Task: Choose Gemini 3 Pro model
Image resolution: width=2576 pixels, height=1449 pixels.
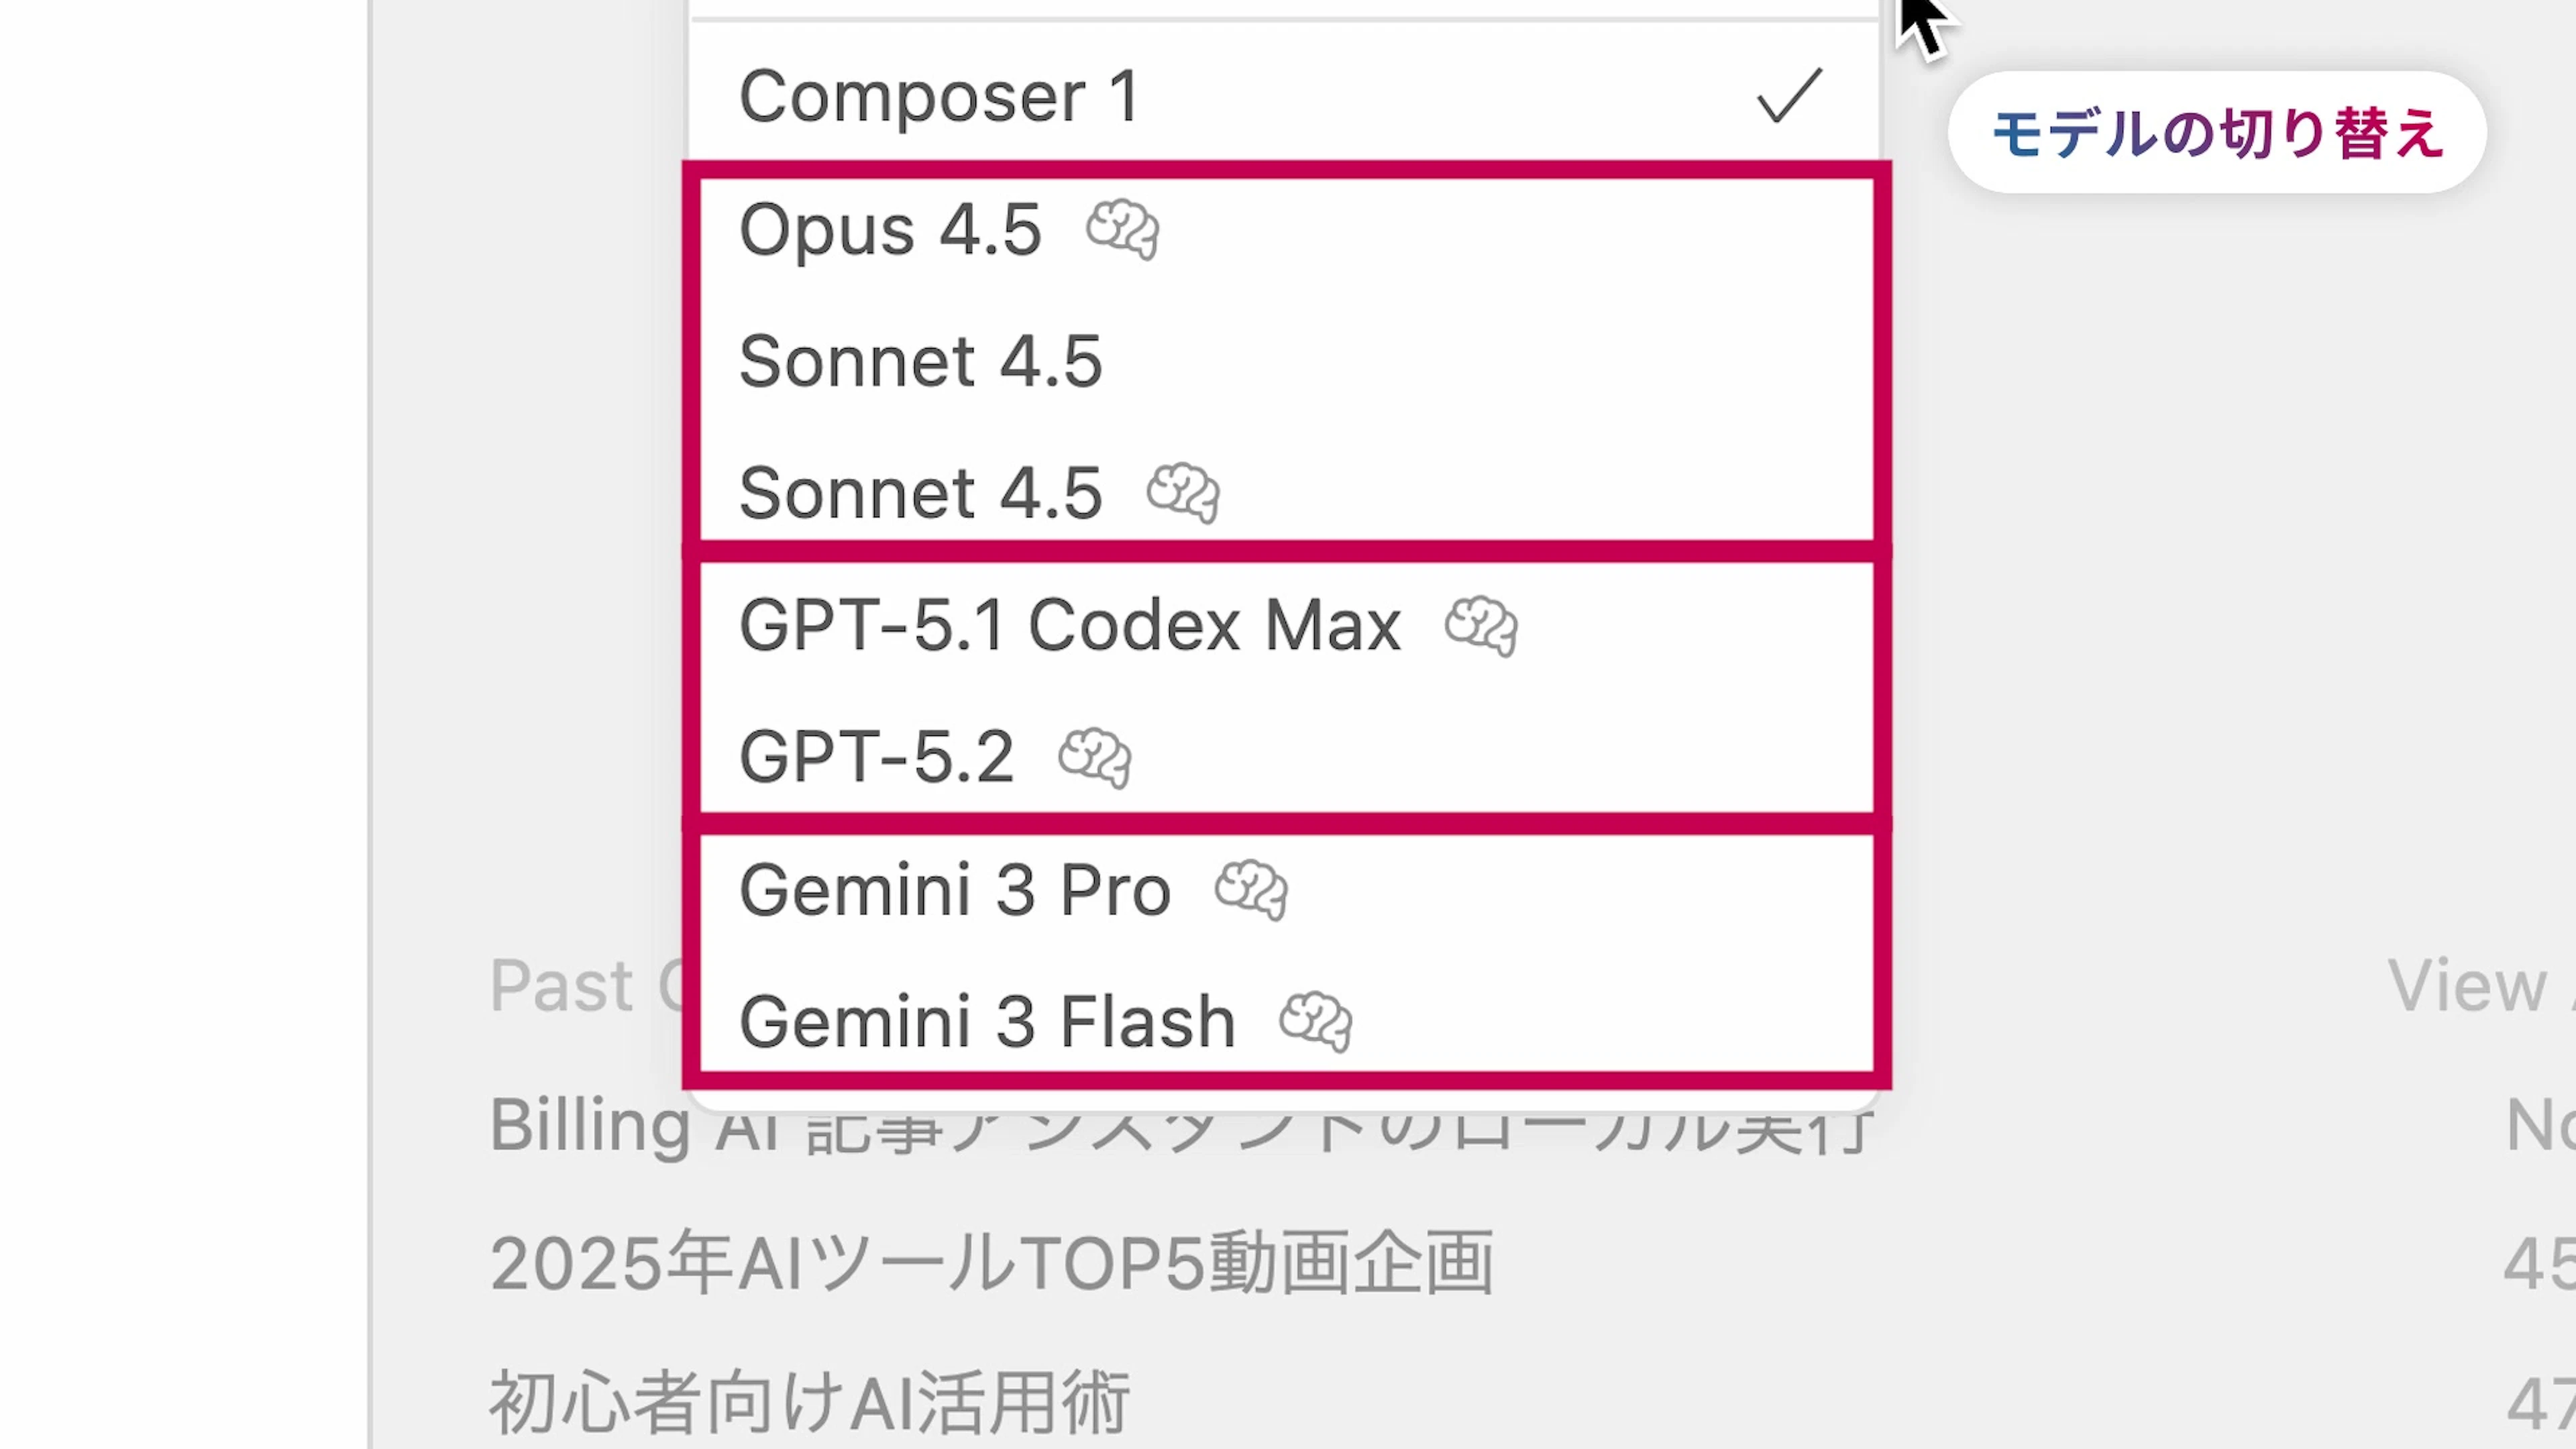Action: [954, 889]
